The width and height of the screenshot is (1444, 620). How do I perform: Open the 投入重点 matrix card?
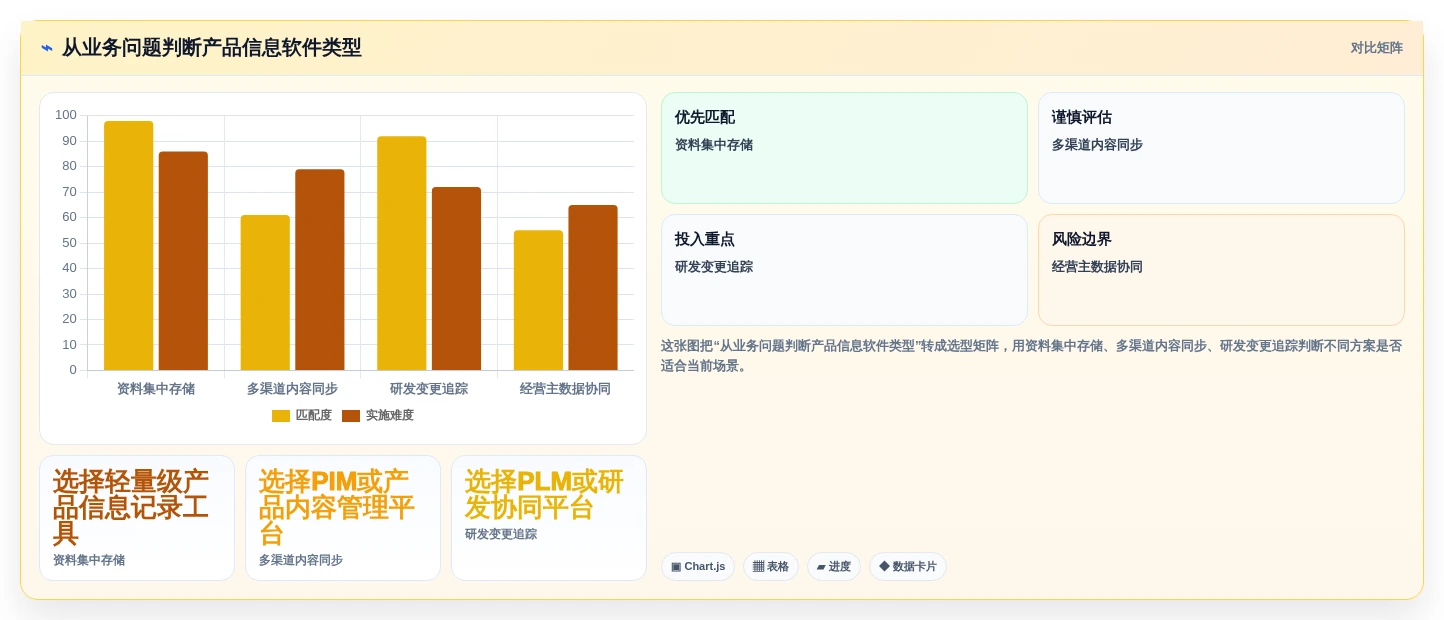coord(844,270)
